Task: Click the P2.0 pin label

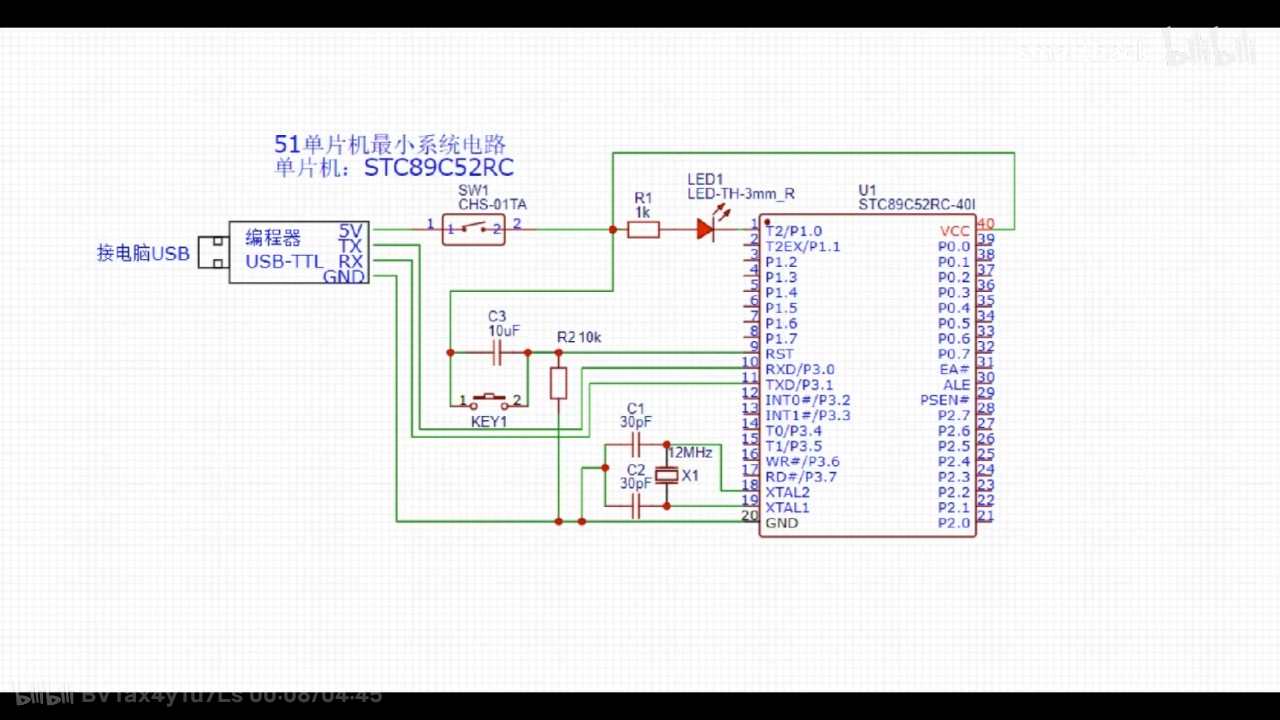Action: coord(954,523)
